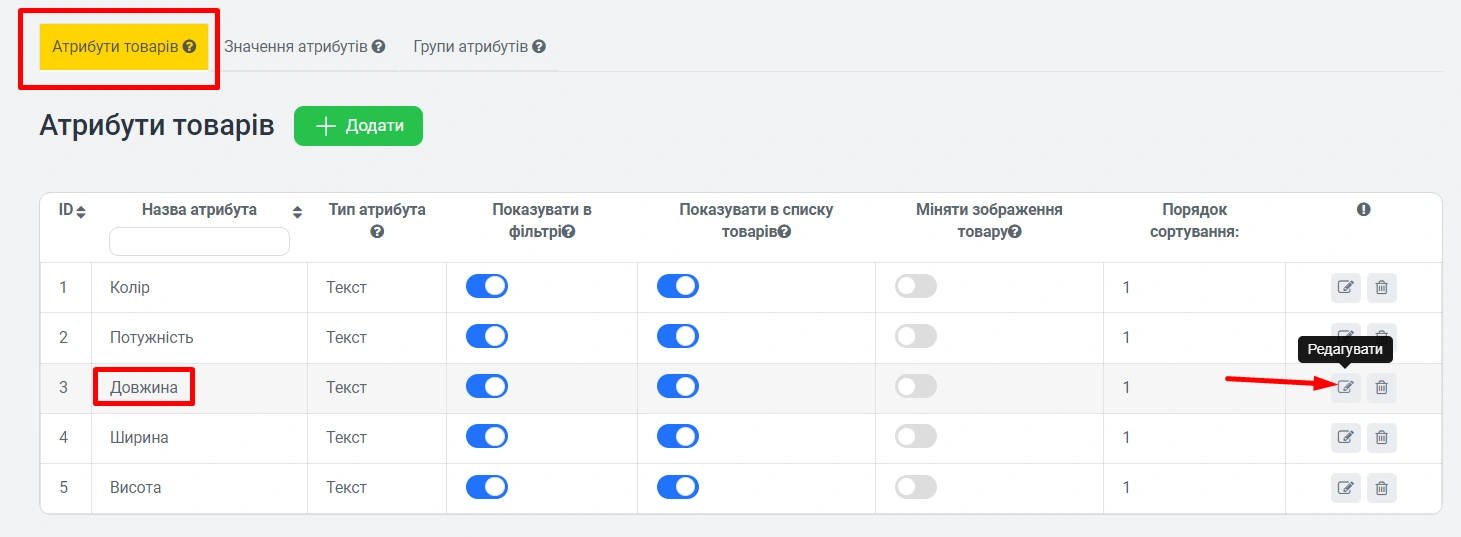
Task: Delete the Колір attribute via trash icon
Action: click(1381, 288)
